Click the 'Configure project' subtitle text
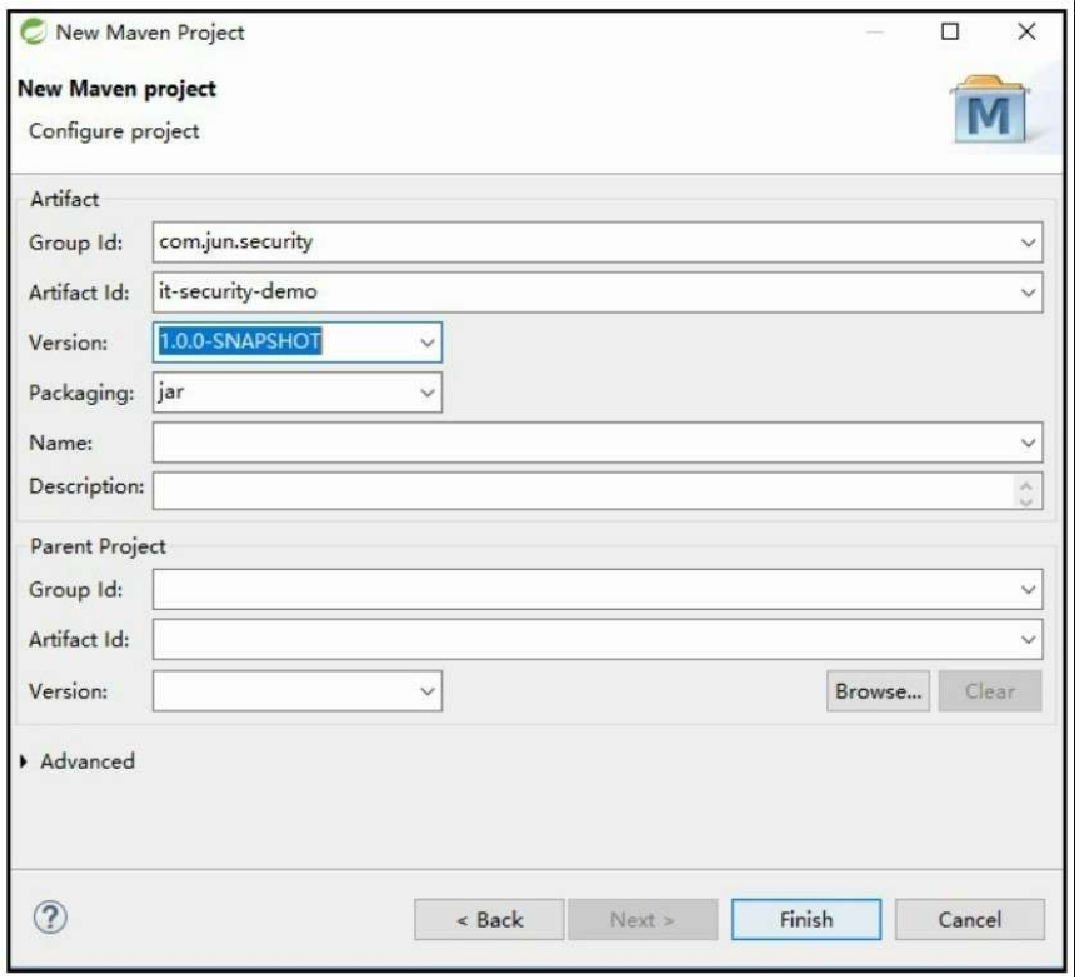Screen dimensions: 1075x977 pos(114,131)
